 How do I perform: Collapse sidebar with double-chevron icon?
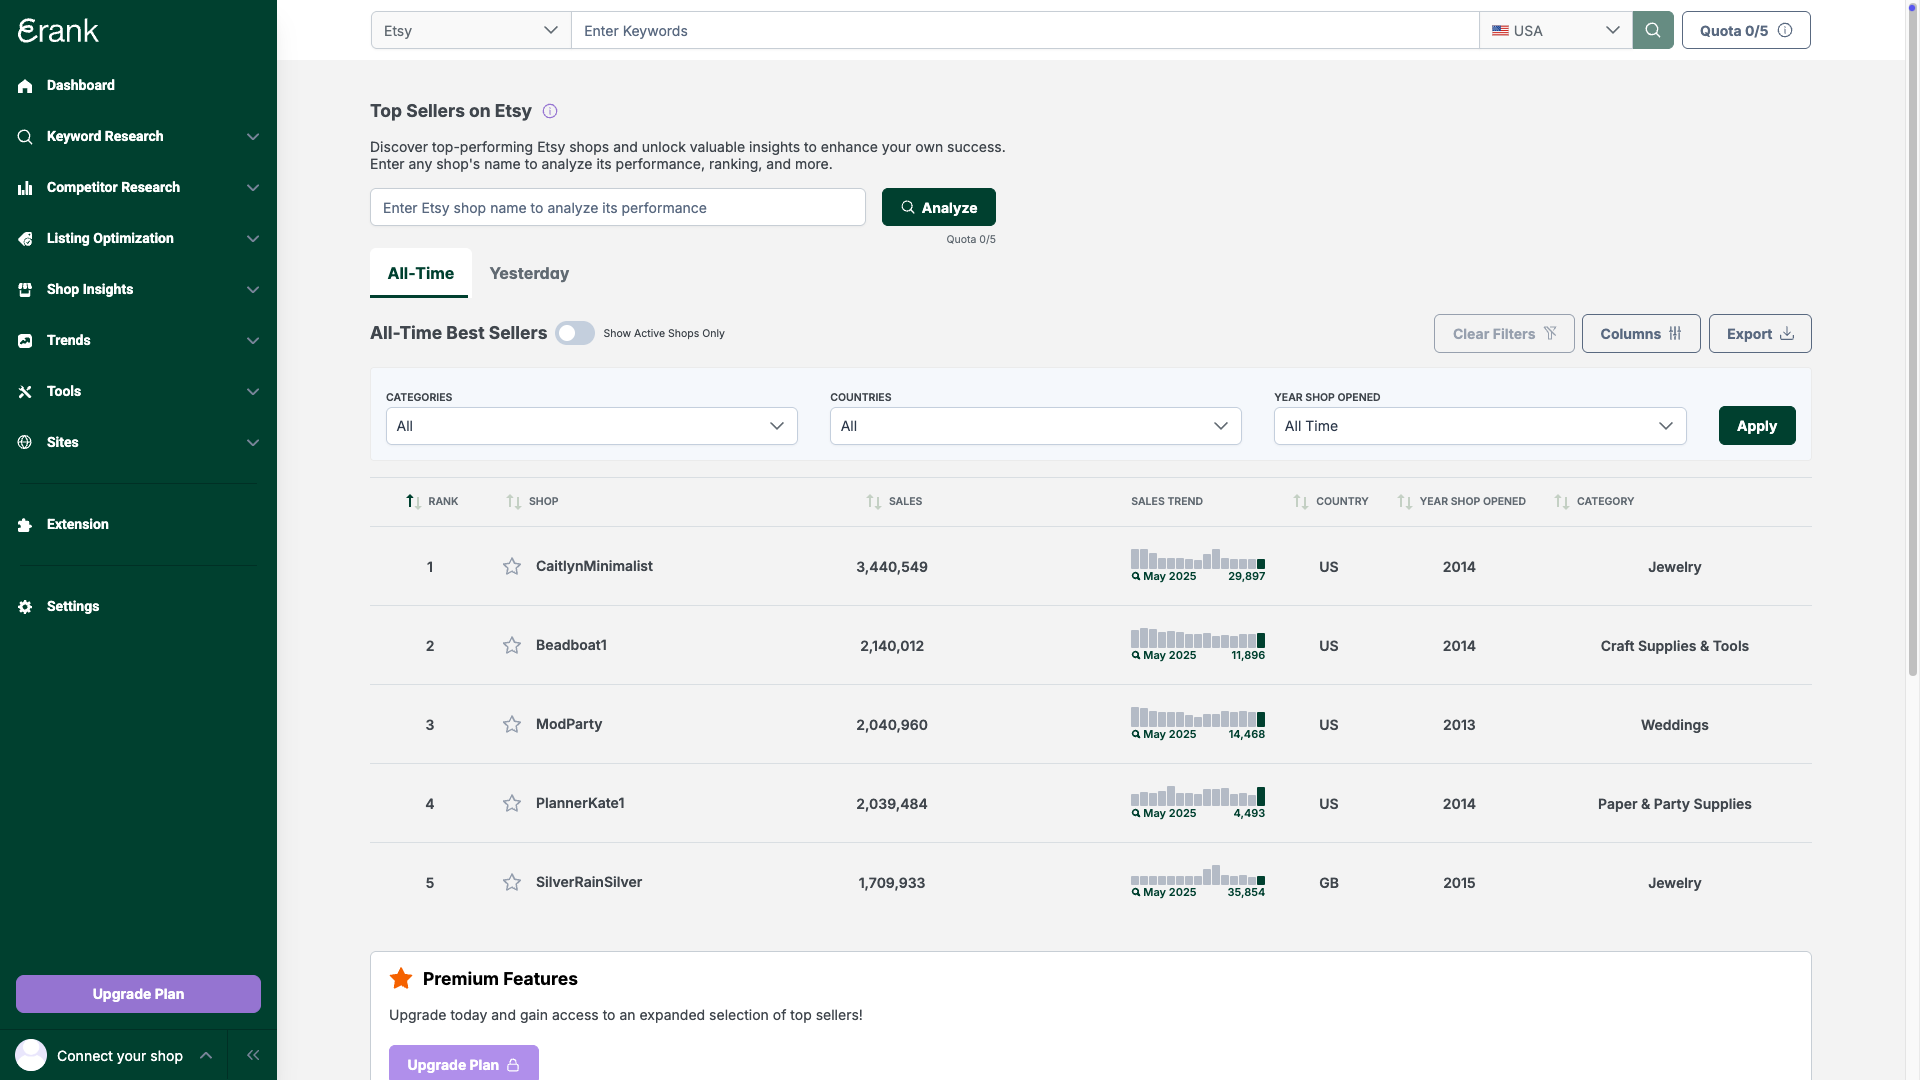click(x=253, y=1055)
